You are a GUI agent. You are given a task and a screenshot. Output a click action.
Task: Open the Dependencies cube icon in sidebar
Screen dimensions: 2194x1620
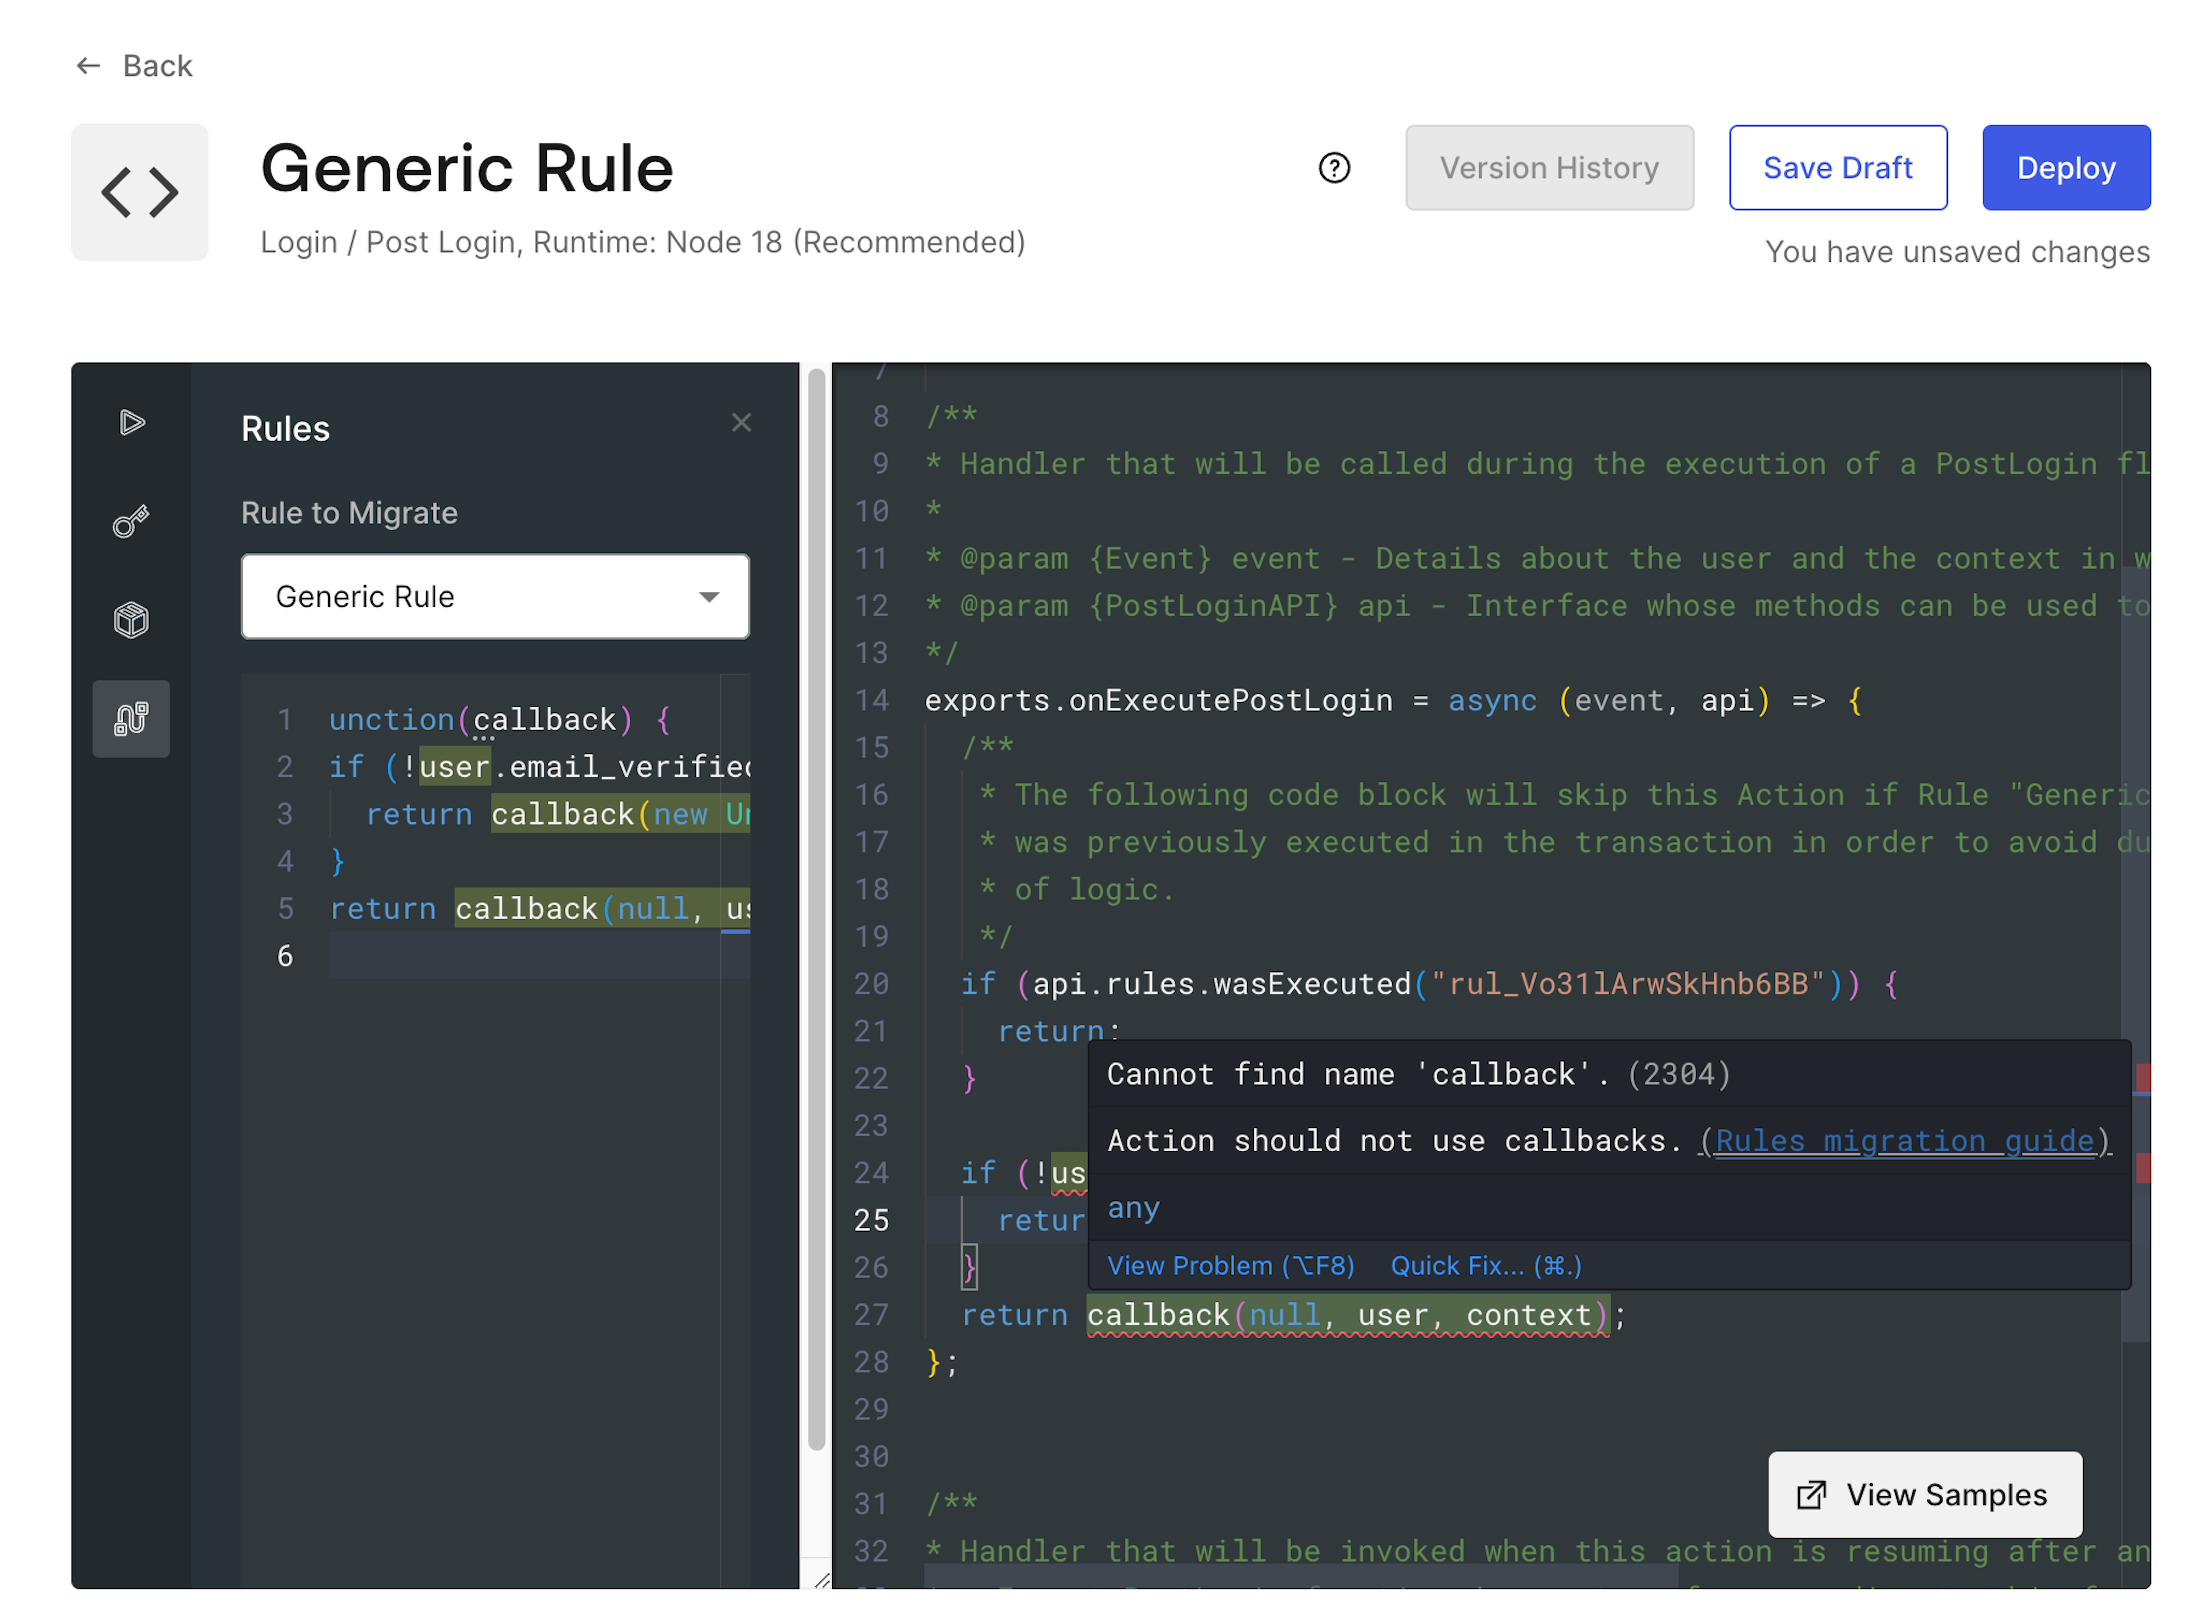point(131,620)
